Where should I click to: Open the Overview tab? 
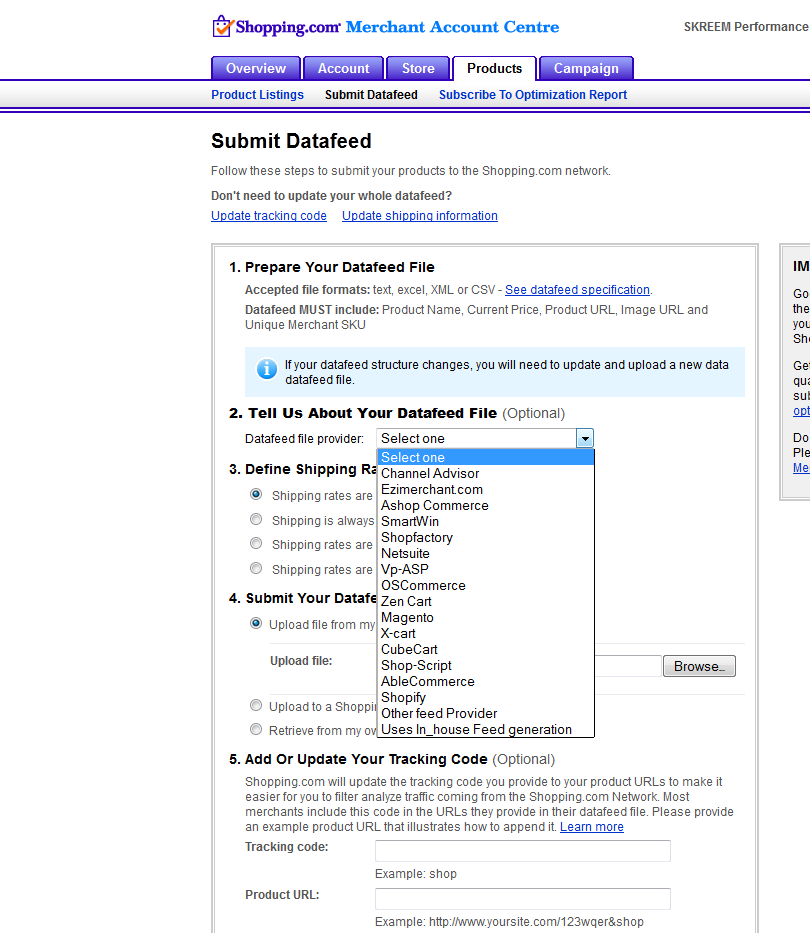[256, 68]
